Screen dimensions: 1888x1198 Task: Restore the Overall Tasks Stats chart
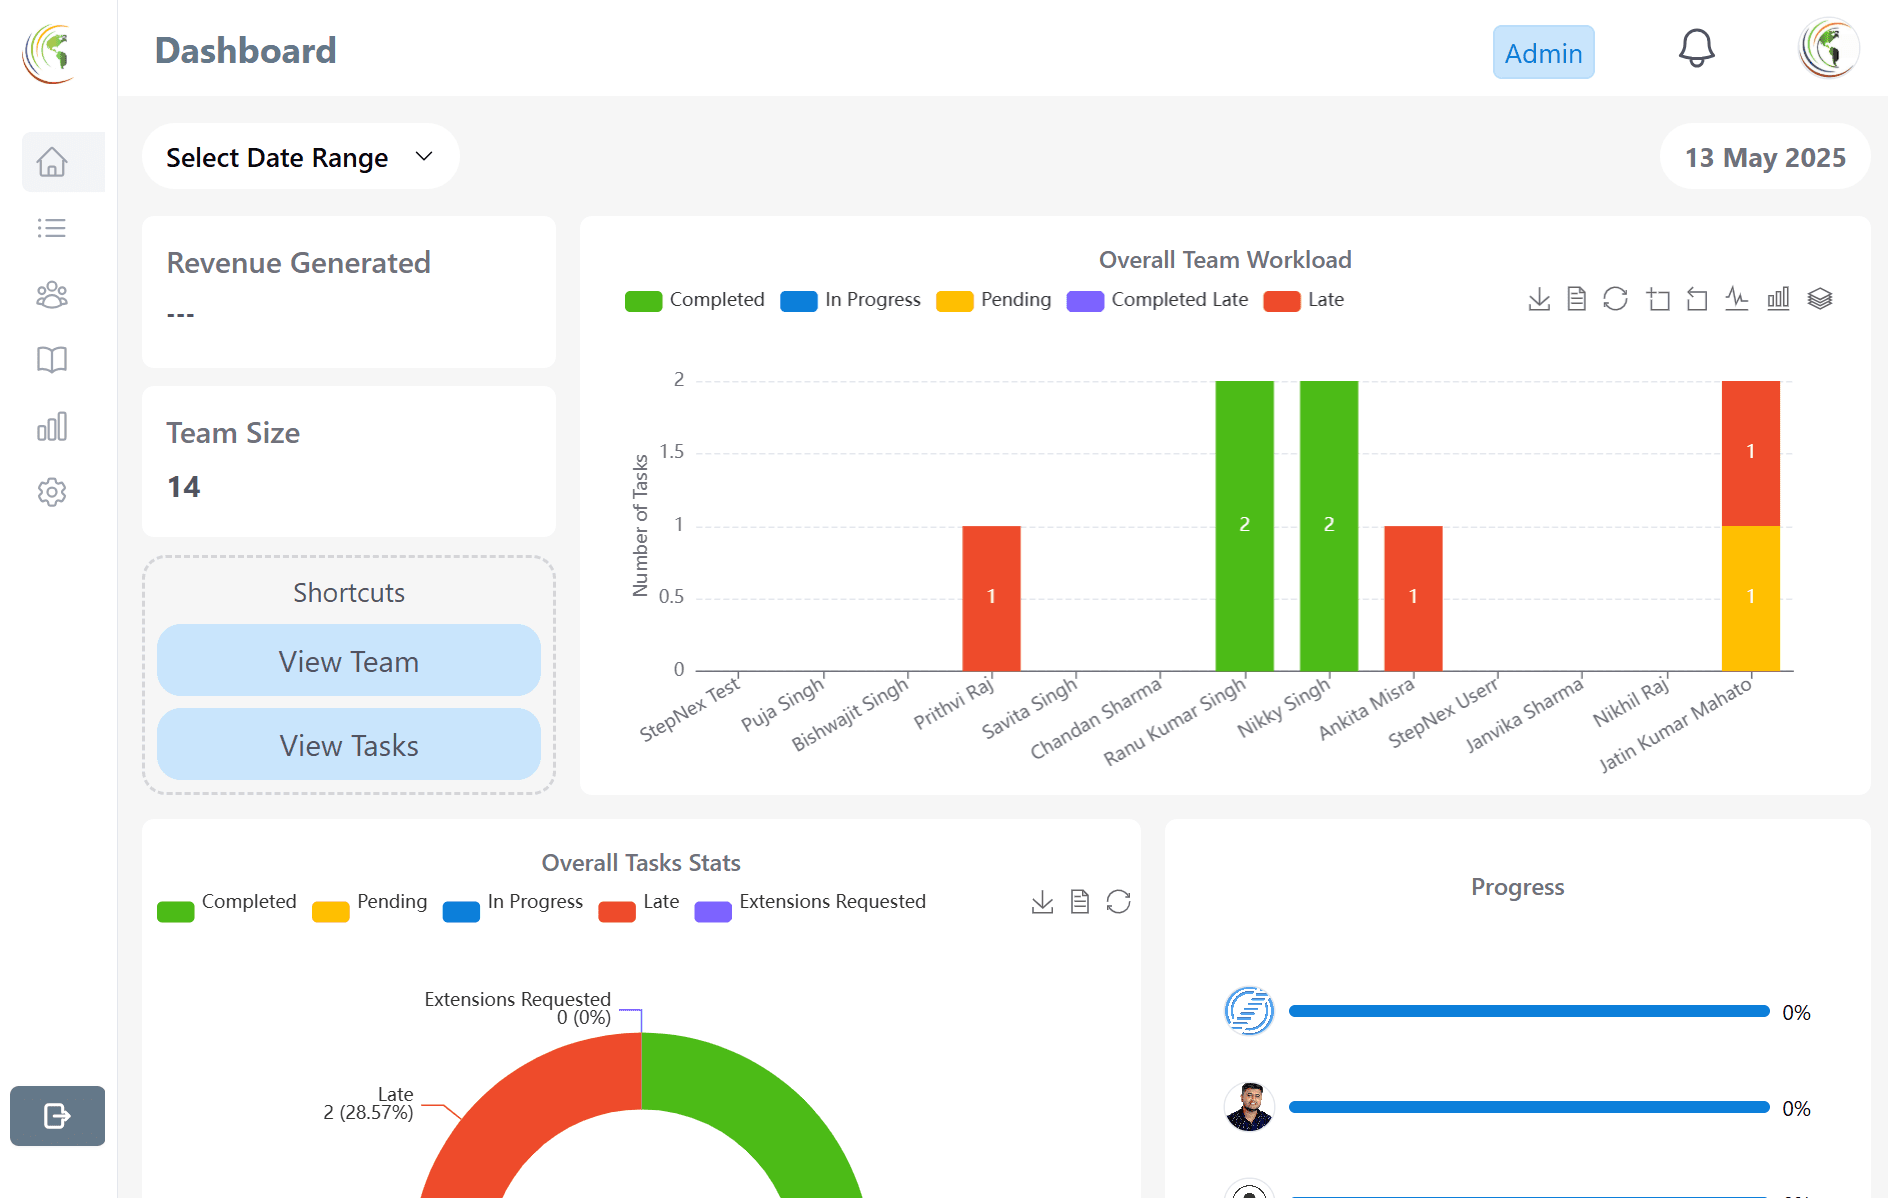(1119, 902)
